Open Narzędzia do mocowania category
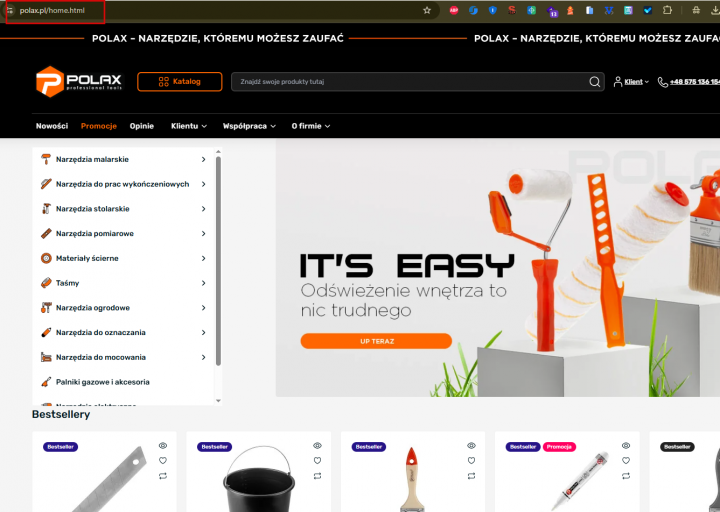Image resolution: width=720 pixels, height=512 pixels. 101,357
